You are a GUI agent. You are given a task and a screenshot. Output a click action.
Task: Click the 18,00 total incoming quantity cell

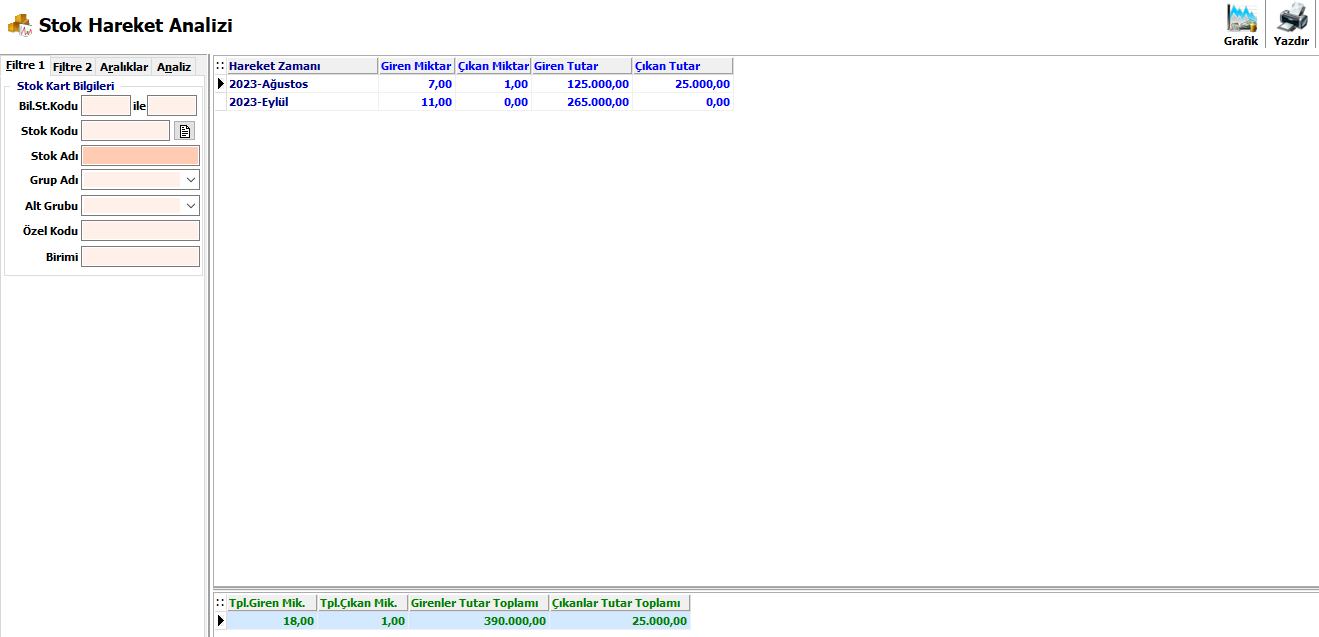(x=272, y=621)
